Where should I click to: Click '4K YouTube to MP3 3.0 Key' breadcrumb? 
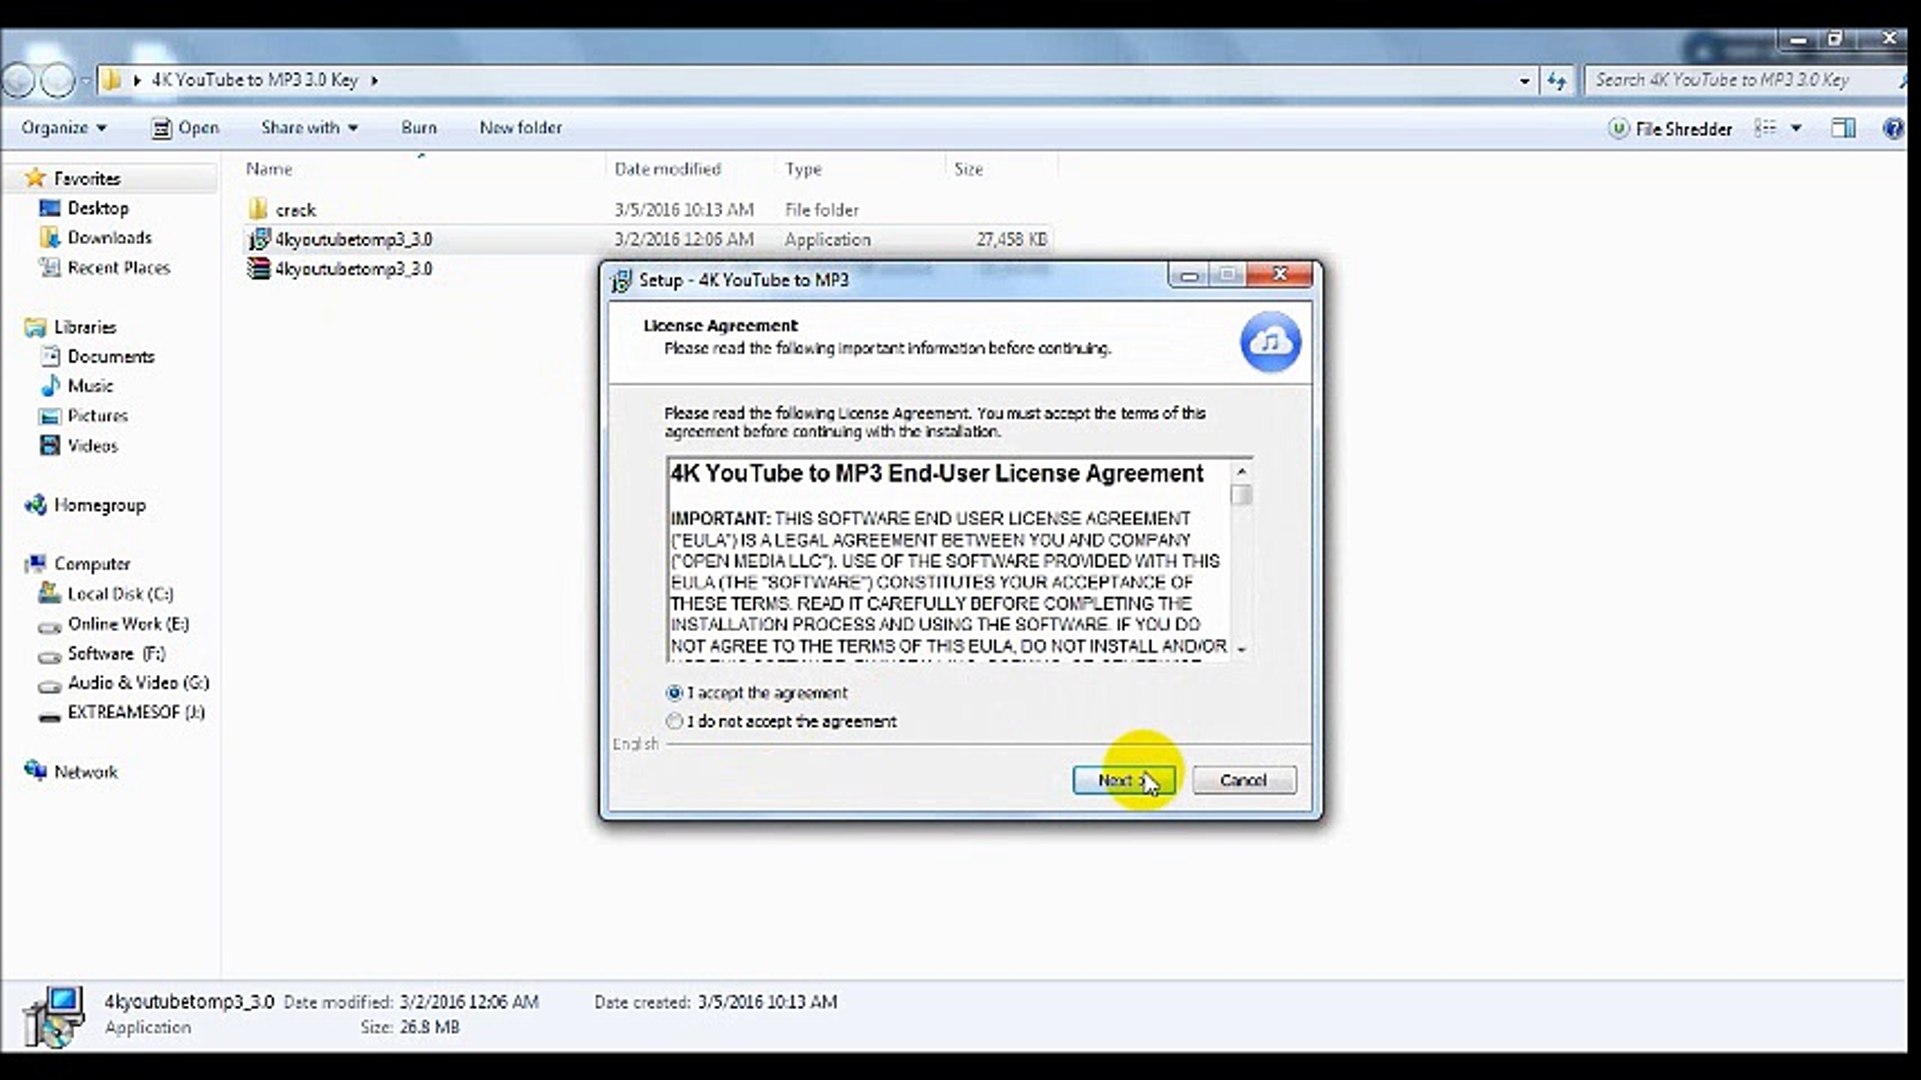coord(254,80)
